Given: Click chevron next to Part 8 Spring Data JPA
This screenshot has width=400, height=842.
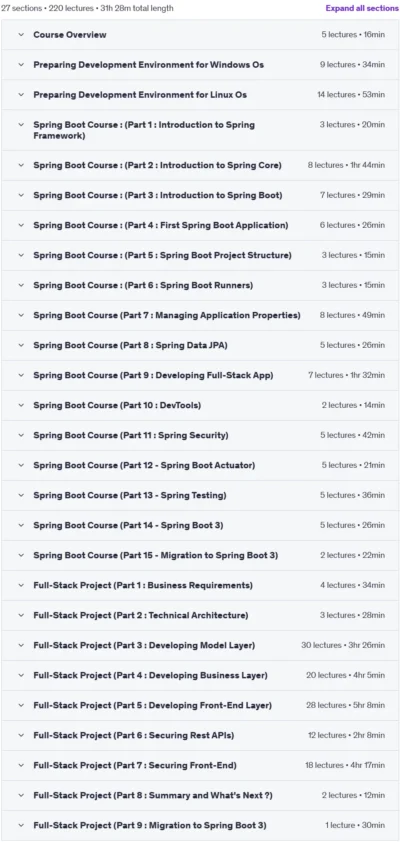Looking at the screenshot, I should click(x=21, y=345).
